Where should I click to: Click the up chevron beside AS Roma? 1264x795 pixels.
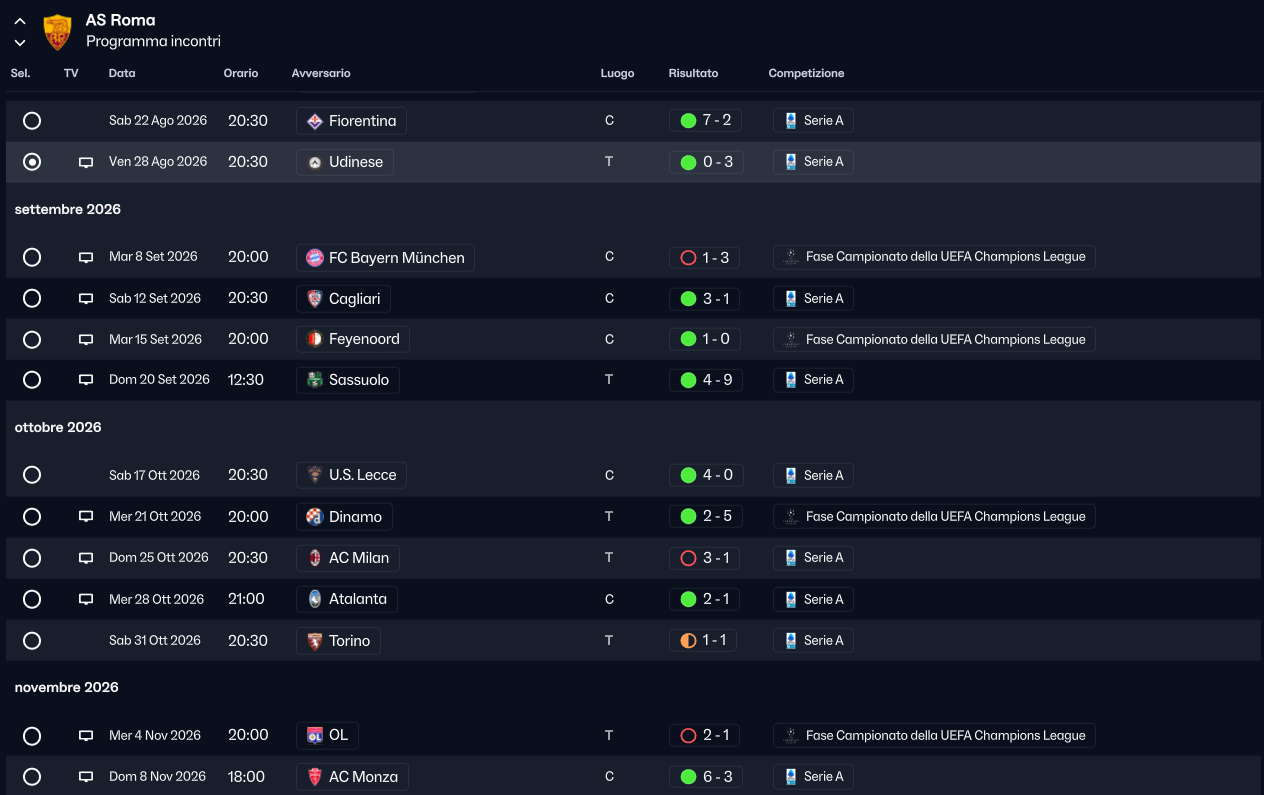point(20,21)
